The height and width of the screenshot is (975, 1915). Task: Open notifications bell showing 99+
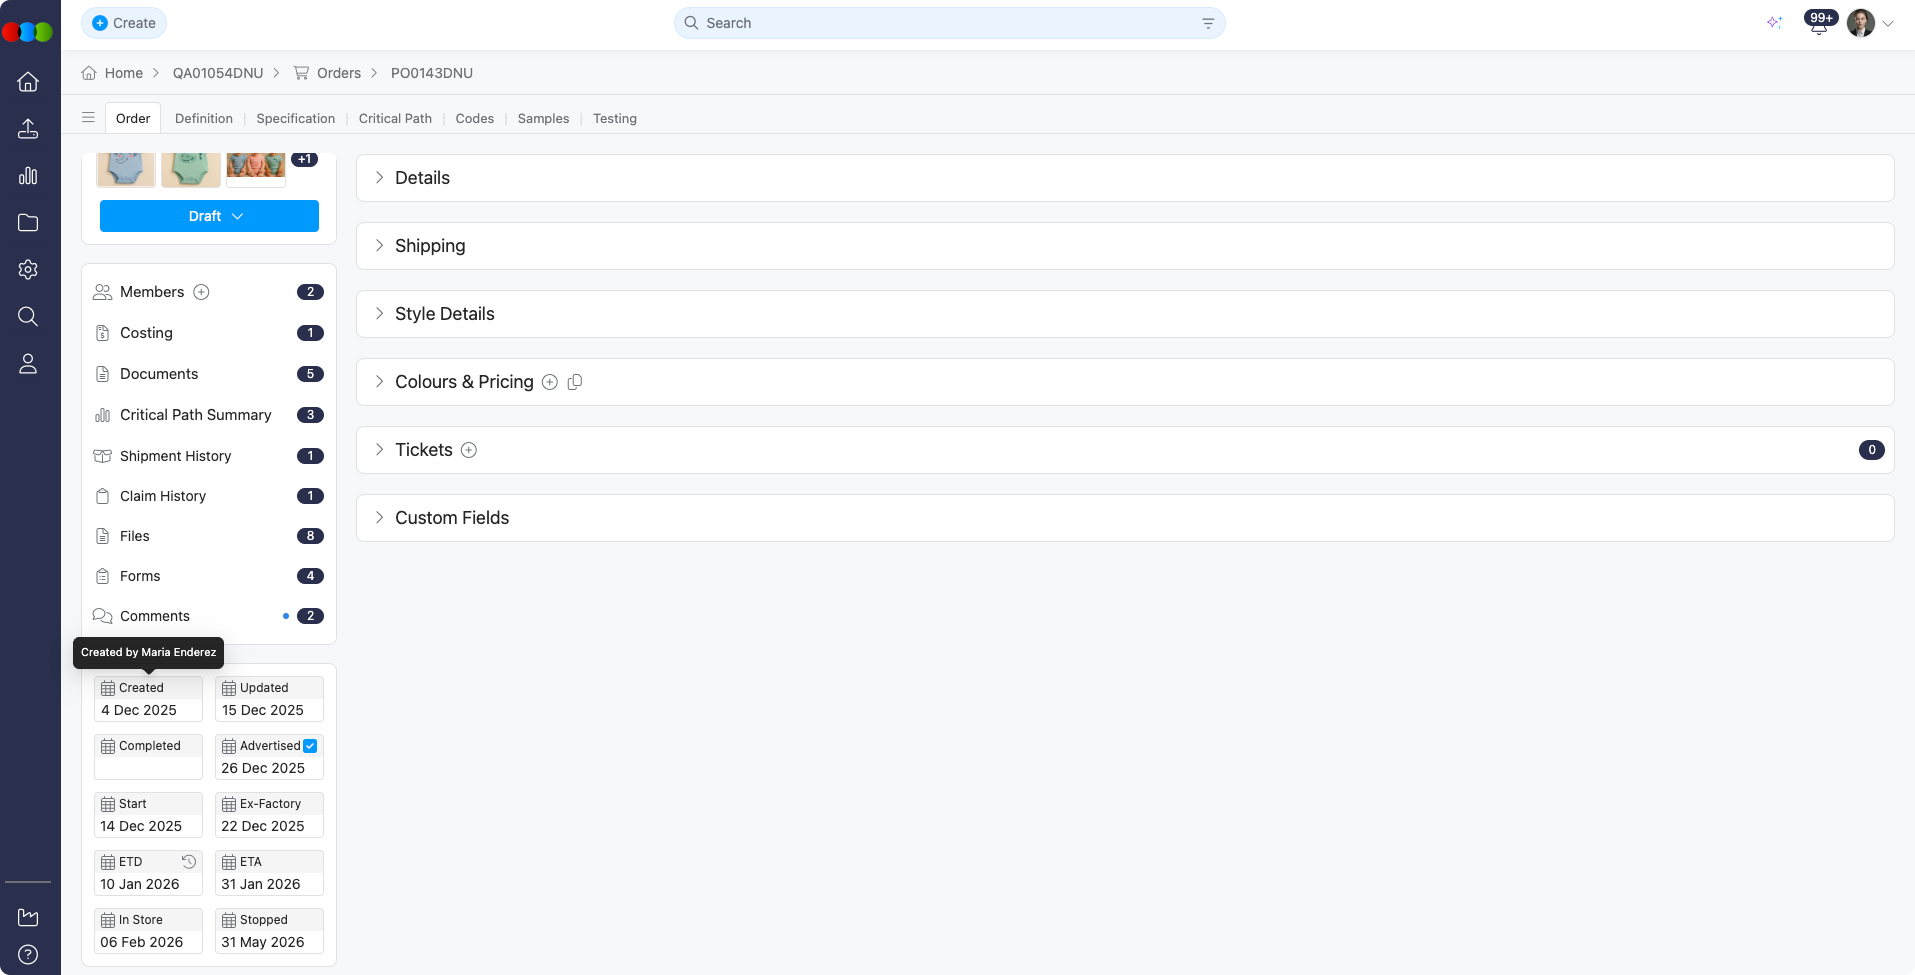coord(1818,24)
